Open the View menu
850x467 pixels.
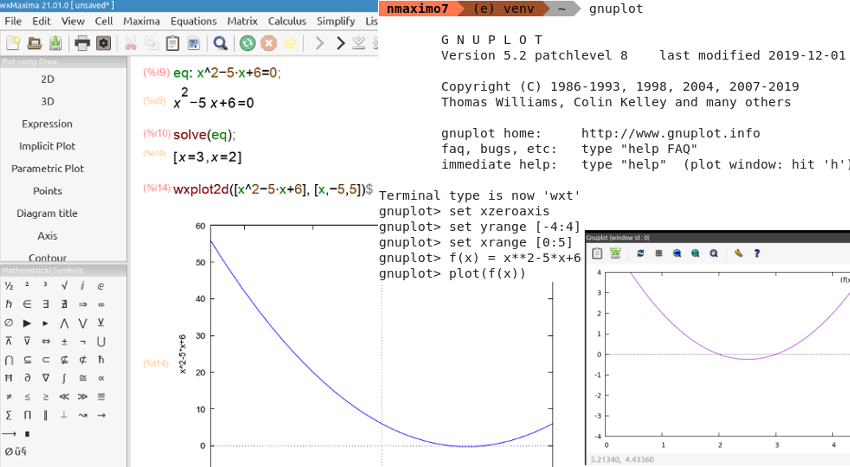pos(73,21)
